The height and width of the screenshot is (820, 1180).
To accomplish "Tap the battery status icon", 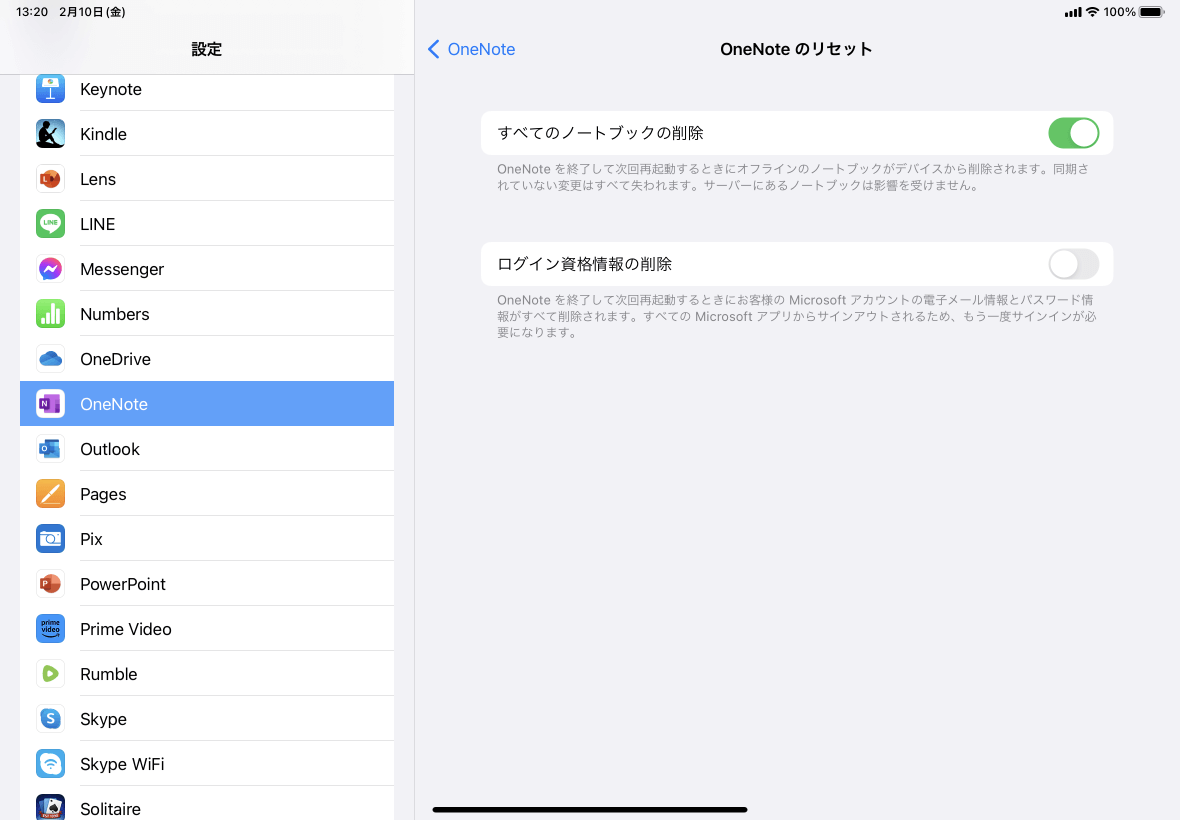I will pyautogui.click(x=1152, y=12).
